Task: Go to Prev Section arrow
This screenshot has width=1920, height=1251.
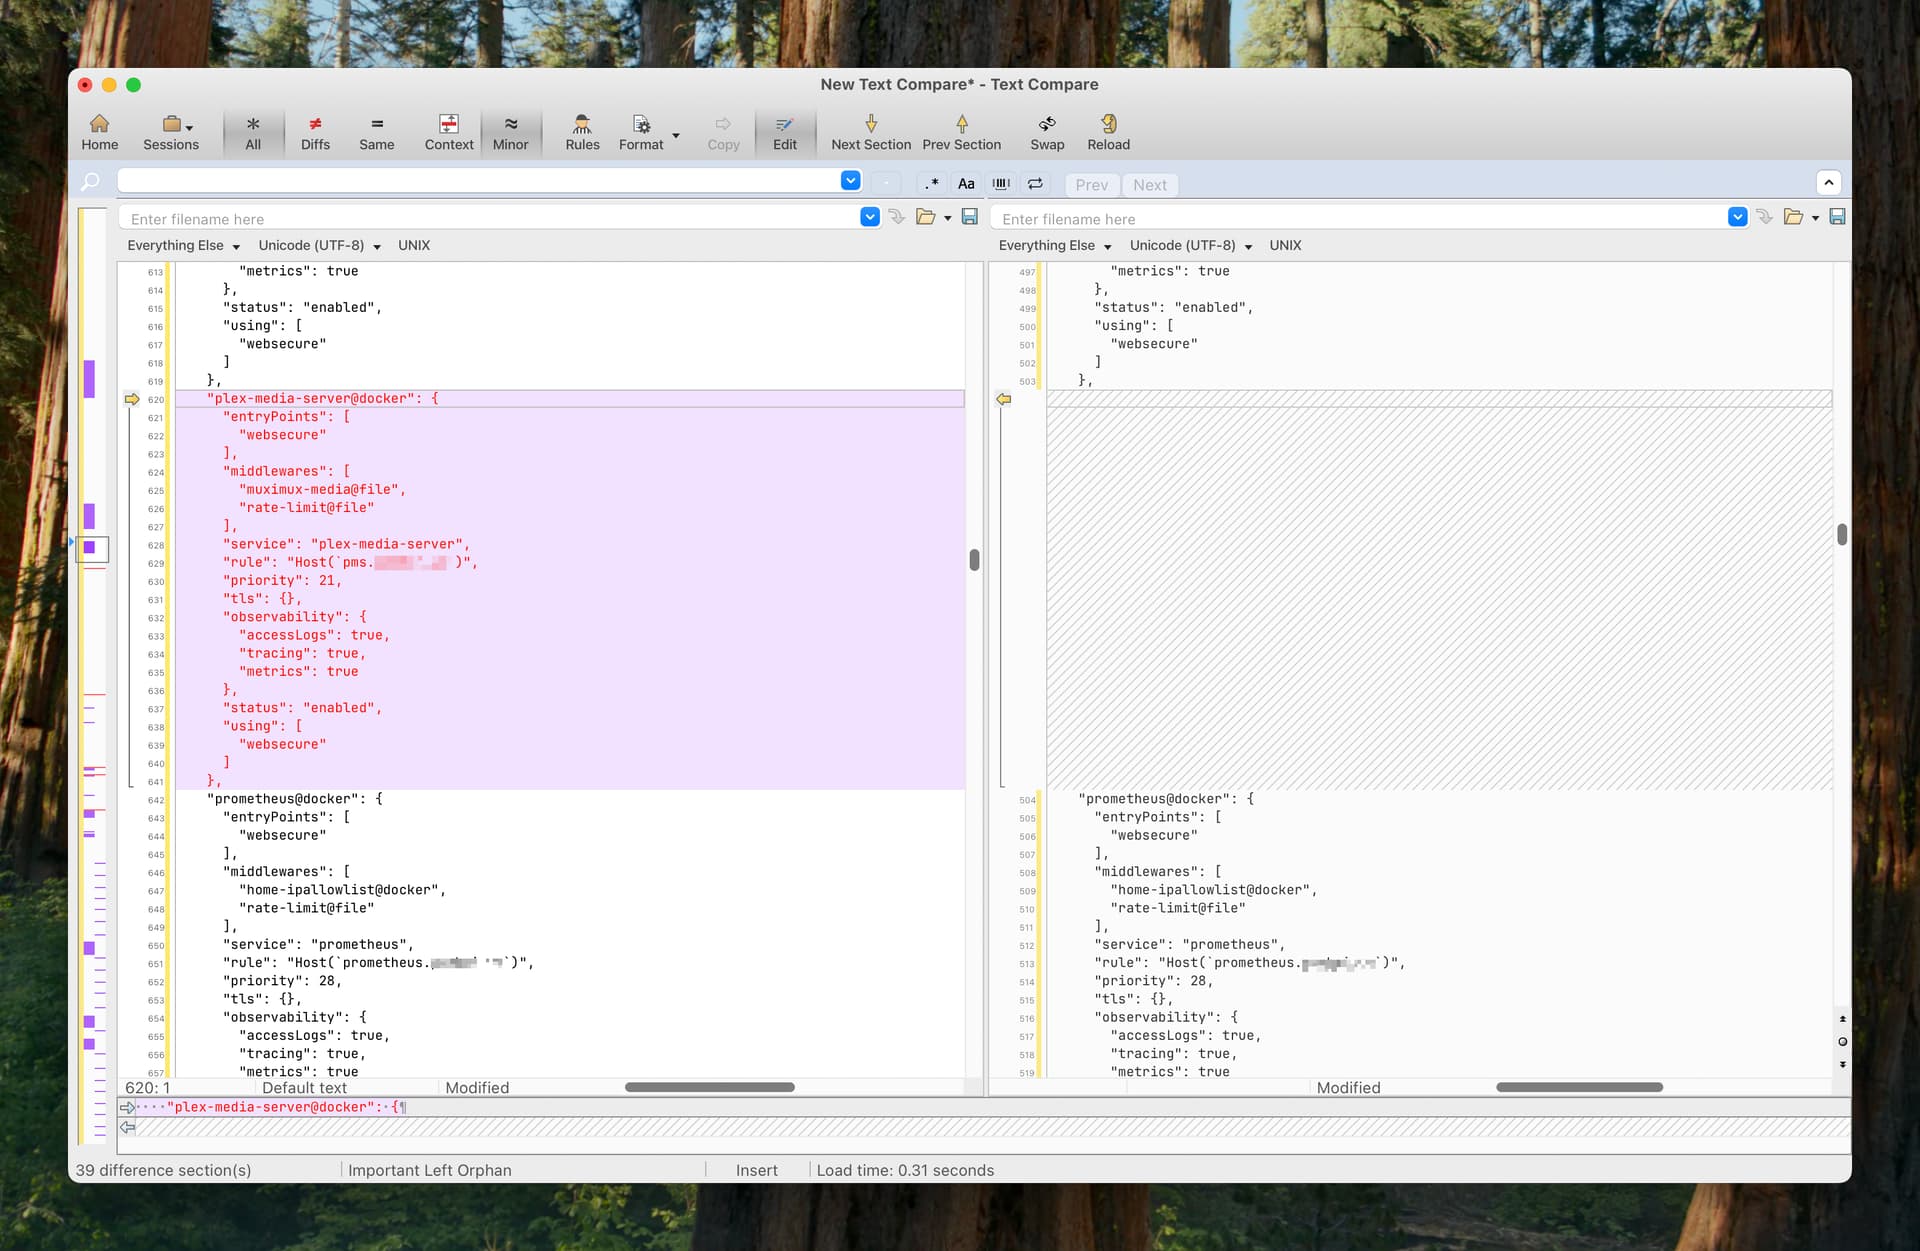Action: coord(961,132)
